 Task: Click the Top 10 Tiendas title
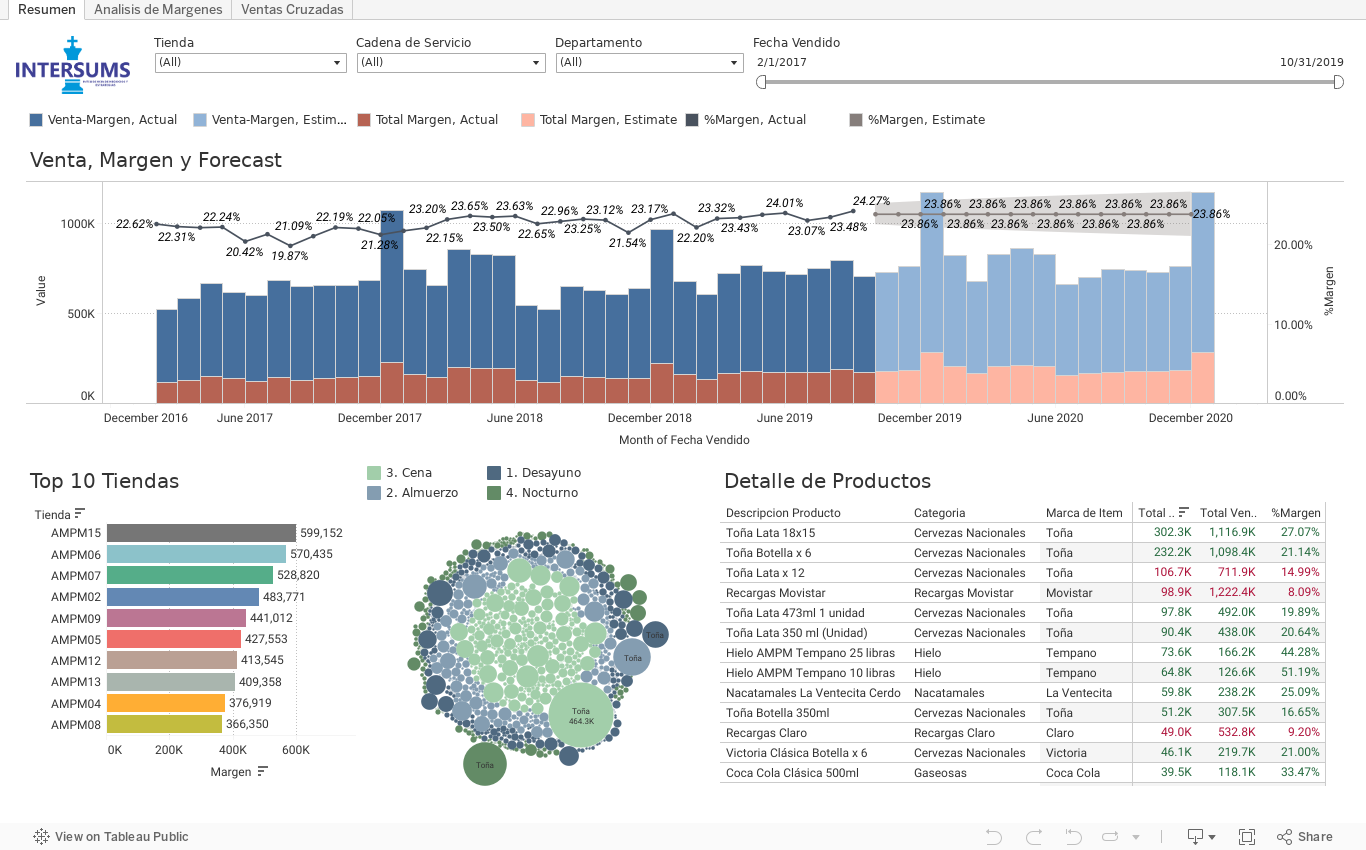click(x=104, y=481)
